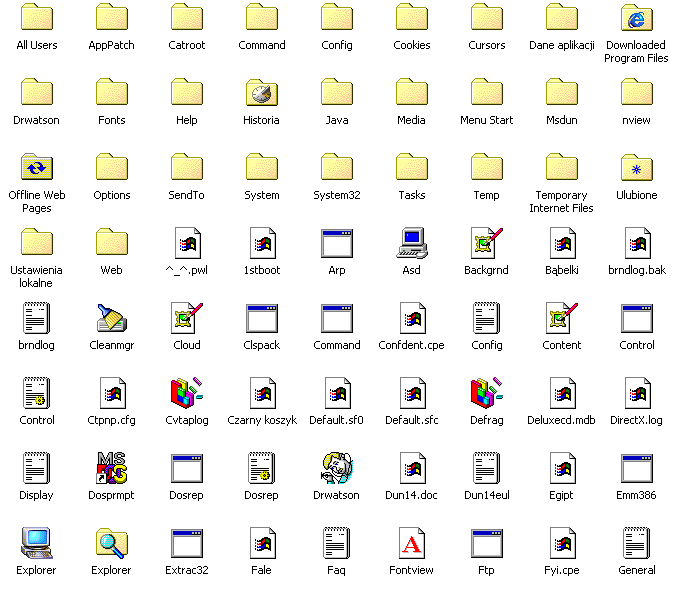Click the 'SendTo' folder label

[x=187, y=195]
